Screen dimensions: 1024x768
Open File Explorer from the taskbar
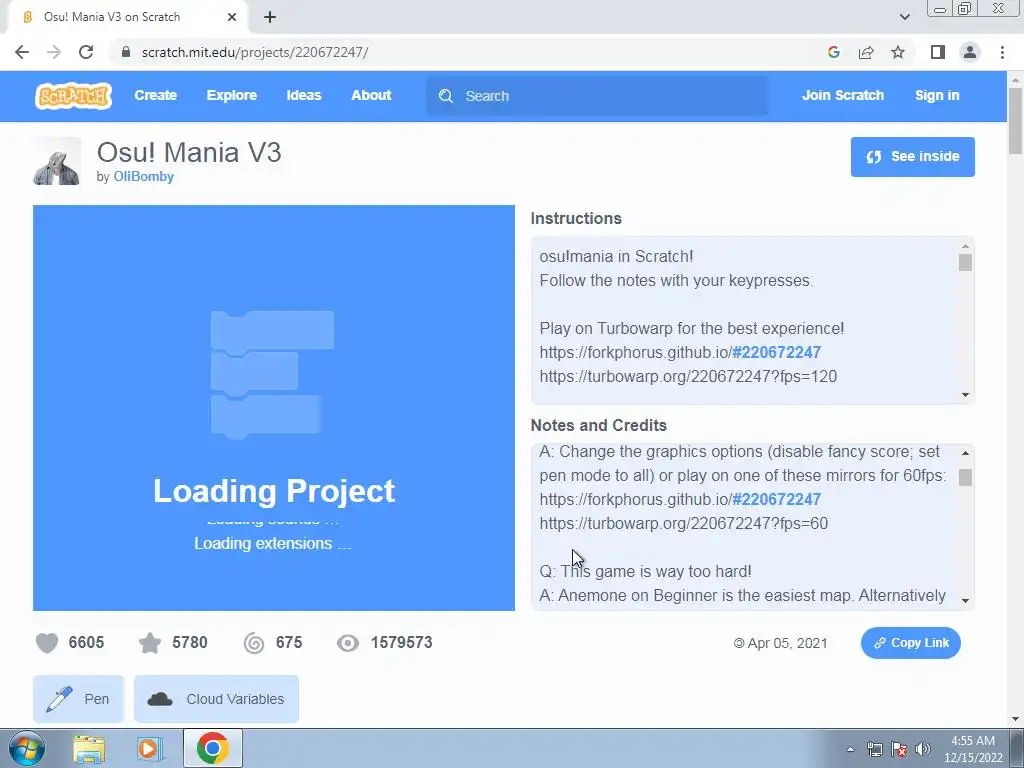coord(89,749)
